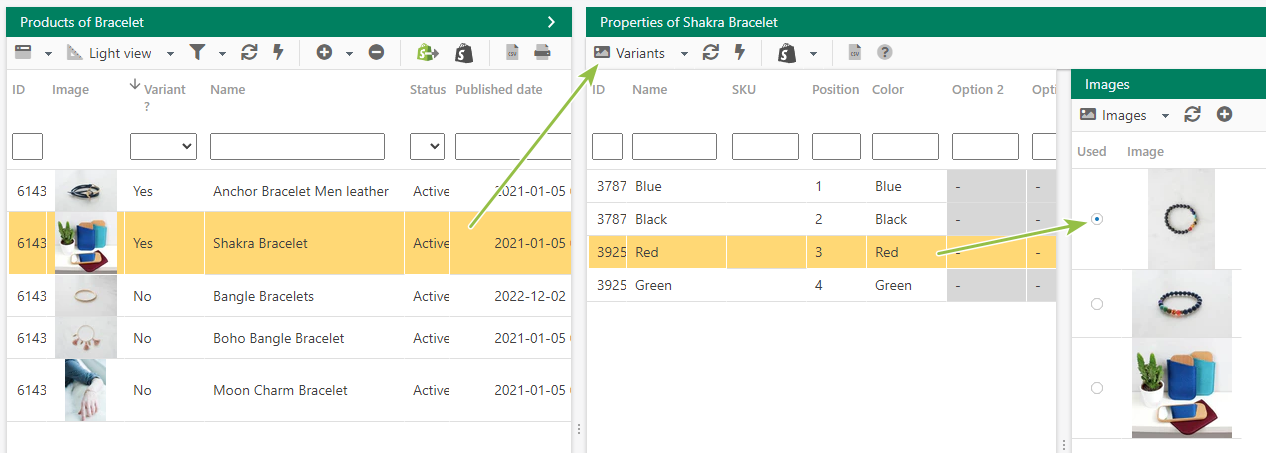Refresh the Products of Bracelet list
The image size is (1266, 453).
tap(249, 52)
